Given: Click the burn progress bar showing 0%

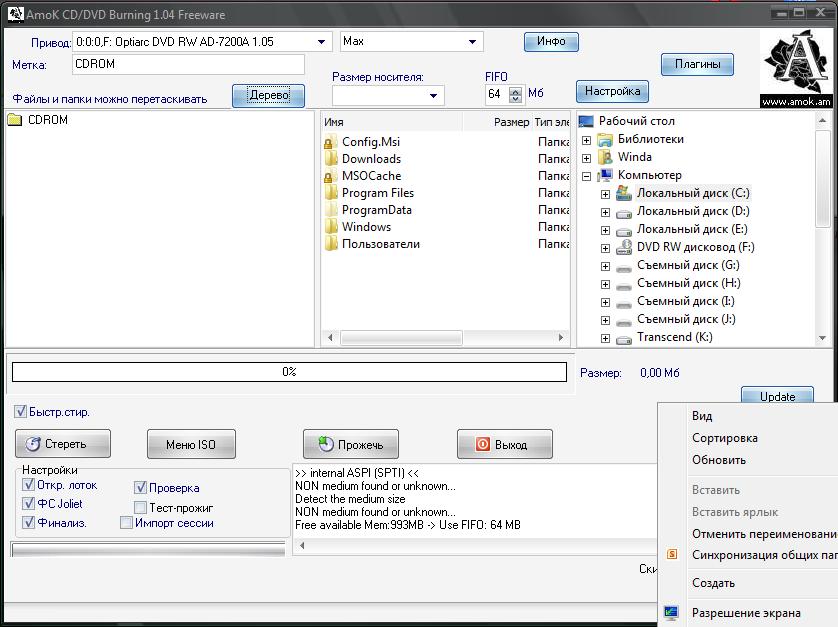Looking at the screenshot, I should pos(289,372).
